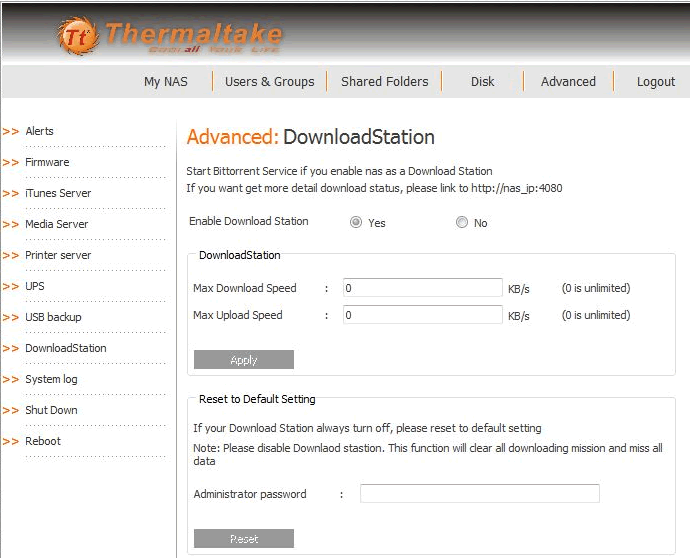
Task: Click the Apply button
Action: coord(244,360)
